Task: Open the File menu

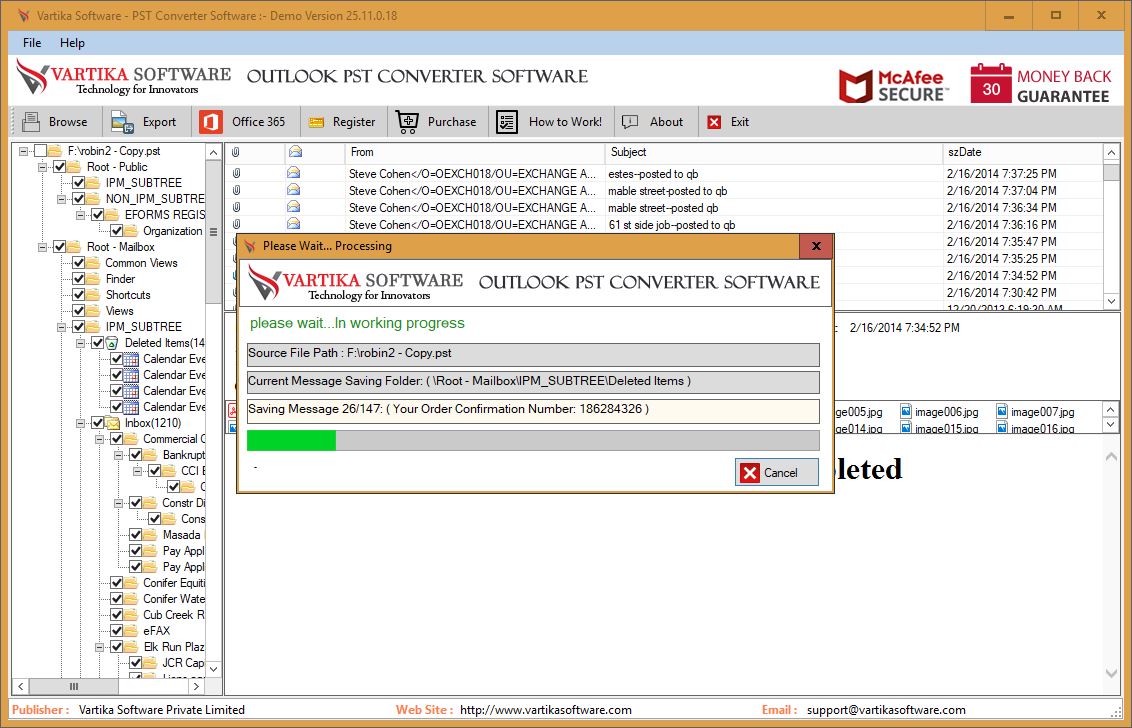Action: point(32,43)
